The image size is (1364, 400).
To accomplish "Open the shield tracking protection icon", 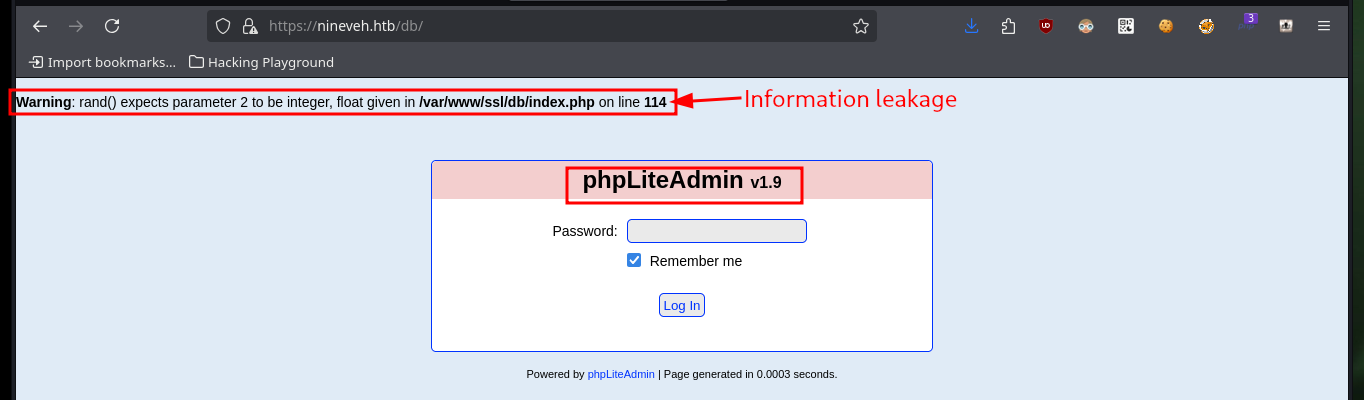I will (224, 26).
